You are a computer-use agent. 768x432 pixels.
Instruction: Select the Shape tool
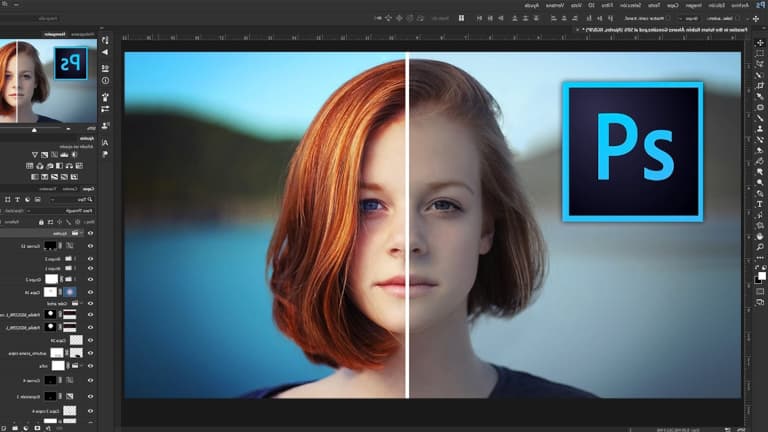point(760,225)
